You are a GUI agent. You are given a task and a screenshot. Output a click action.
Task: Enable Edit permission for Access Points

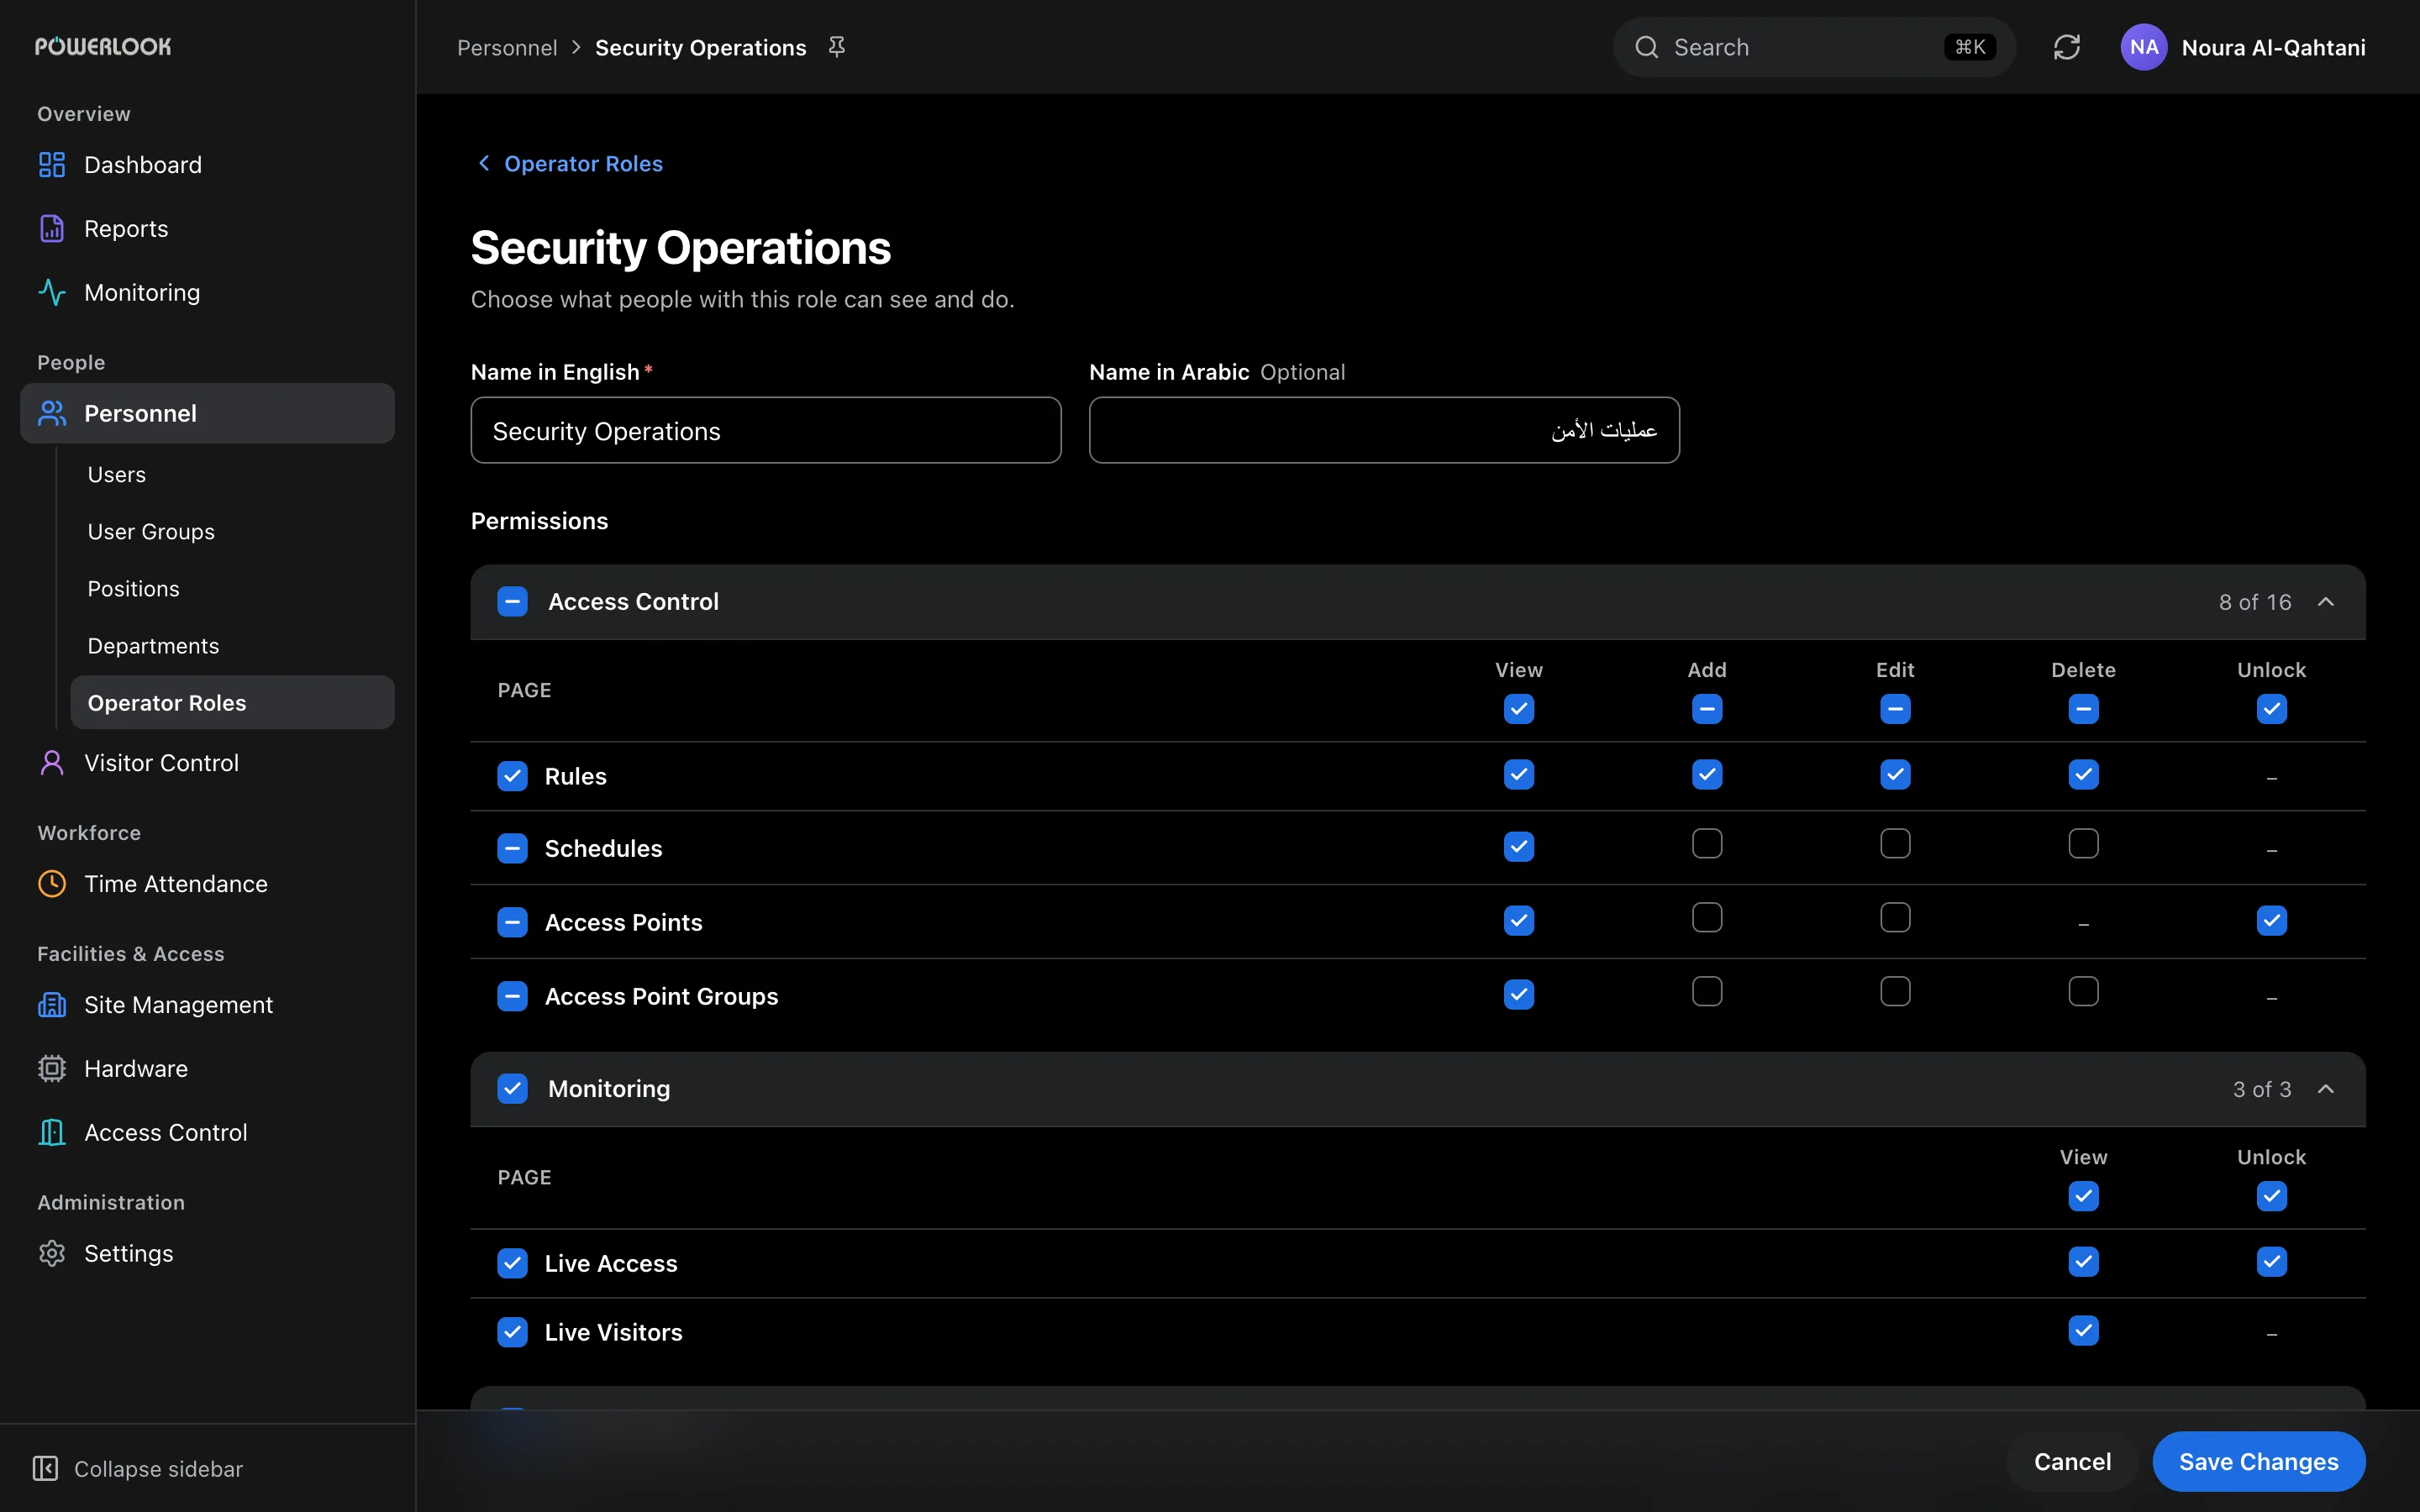pos(1895,918)
